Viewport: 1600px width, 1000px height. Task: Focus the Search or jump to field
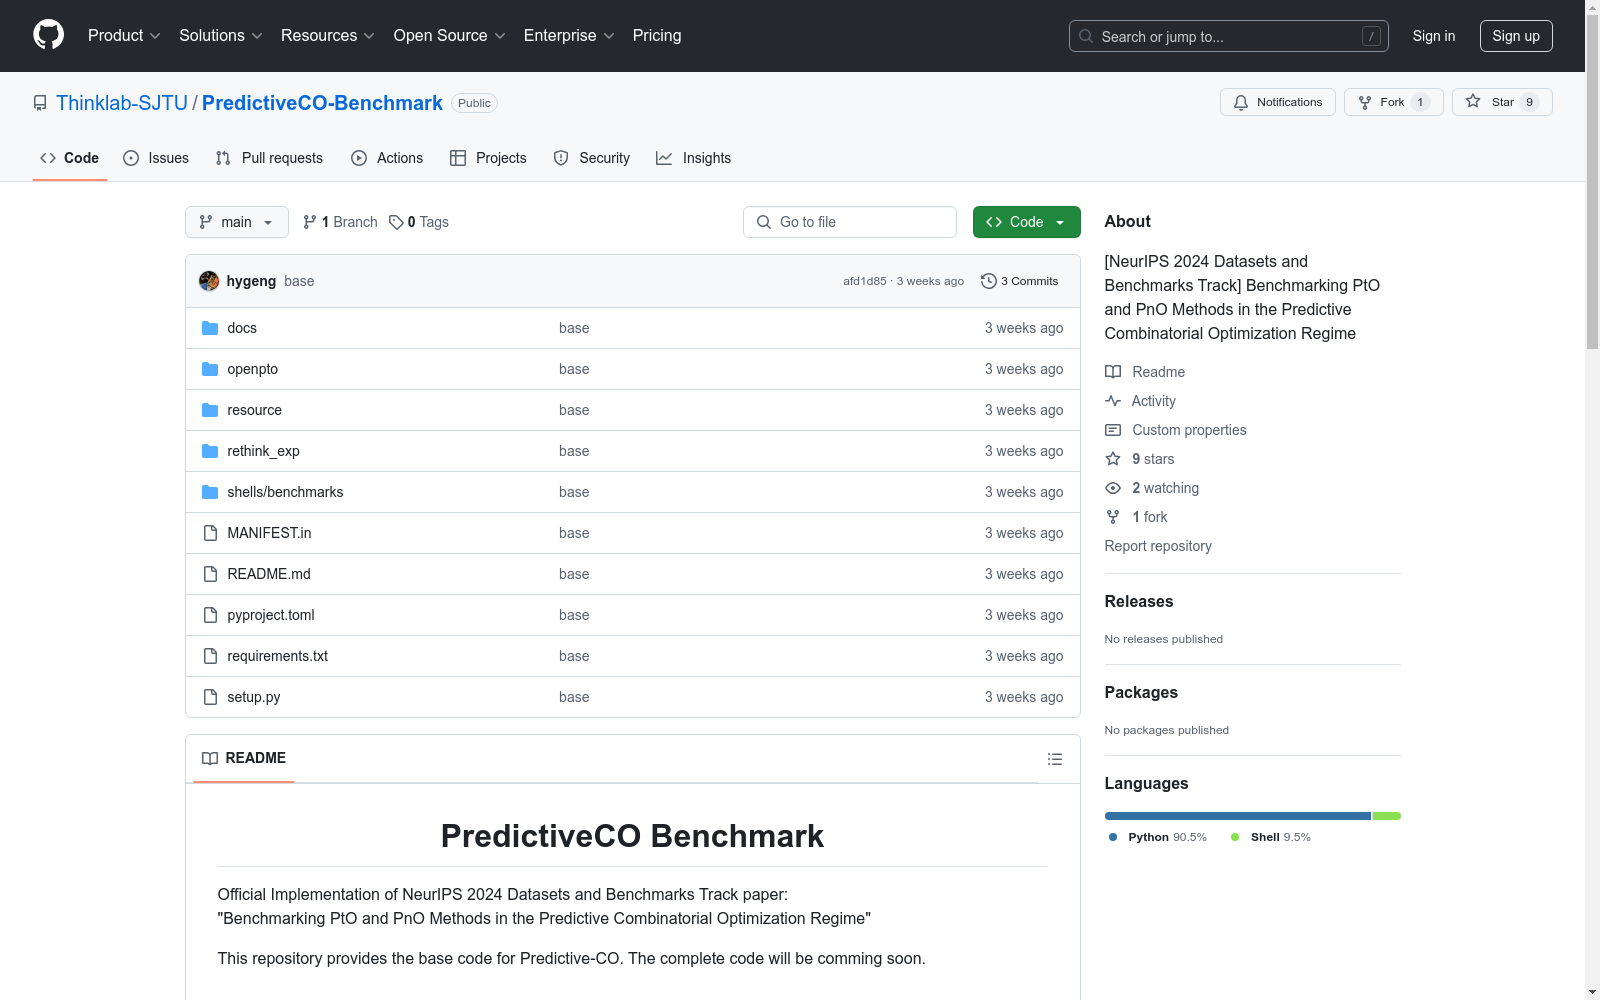[1229, 36]
